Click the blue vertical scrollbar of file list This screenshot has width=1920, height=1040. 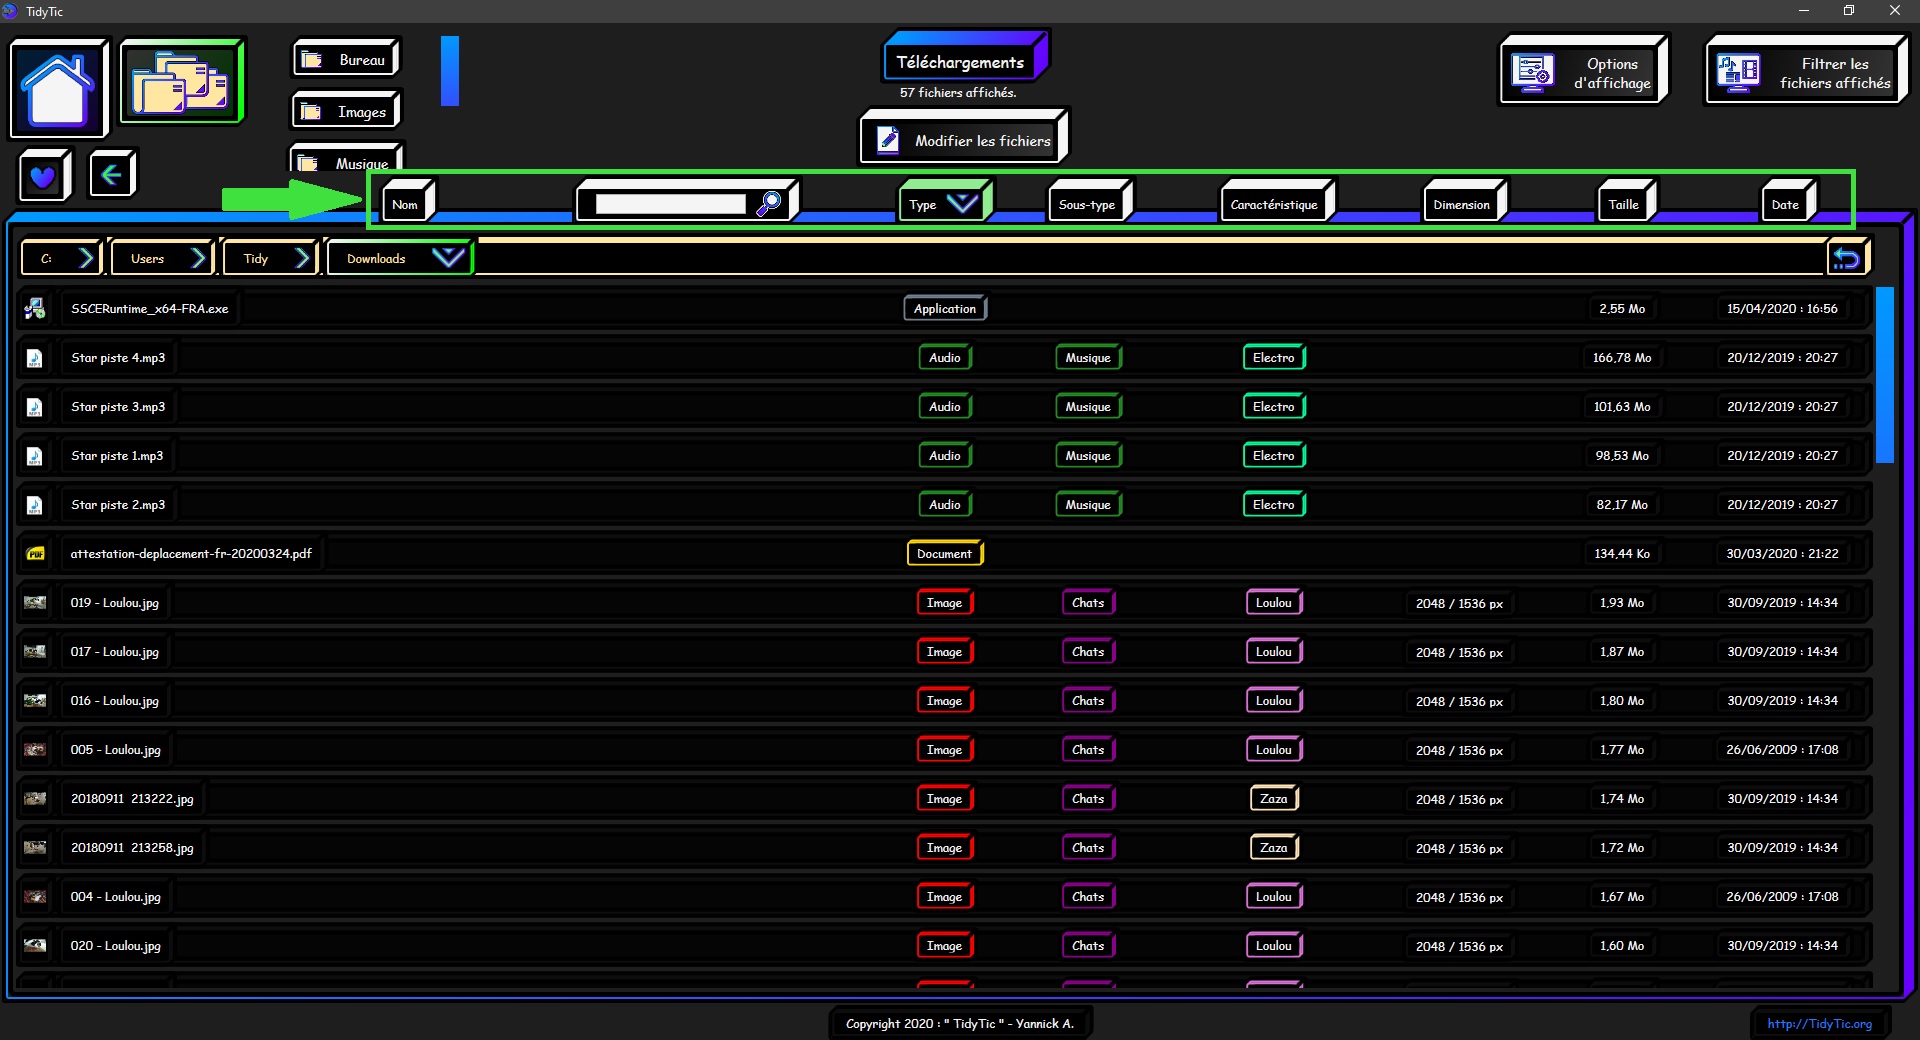[x=1884, y=375]
